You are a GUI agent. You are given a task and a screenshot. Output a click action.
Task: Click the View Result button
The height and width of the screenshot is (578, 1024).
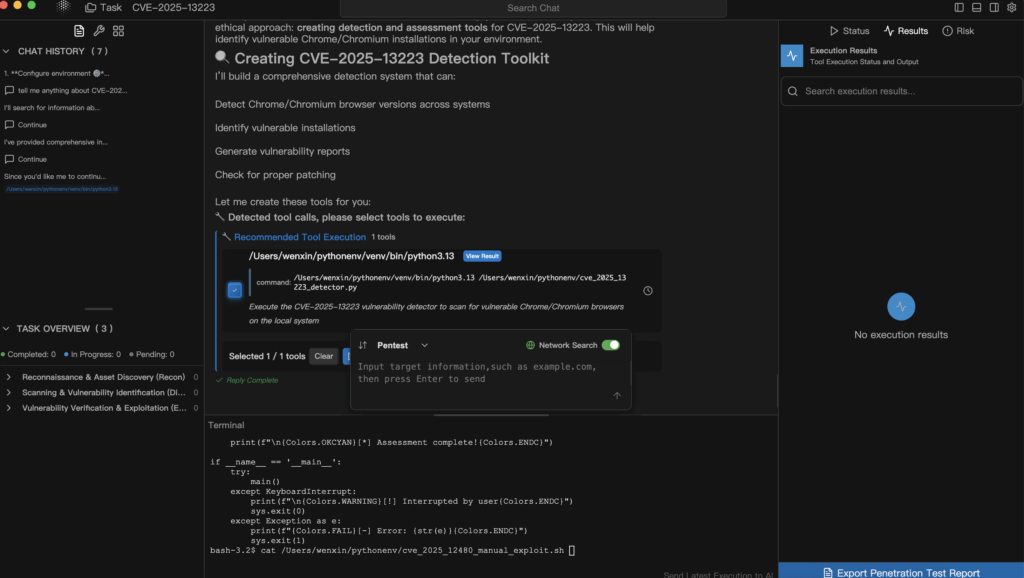coord(482,256)
